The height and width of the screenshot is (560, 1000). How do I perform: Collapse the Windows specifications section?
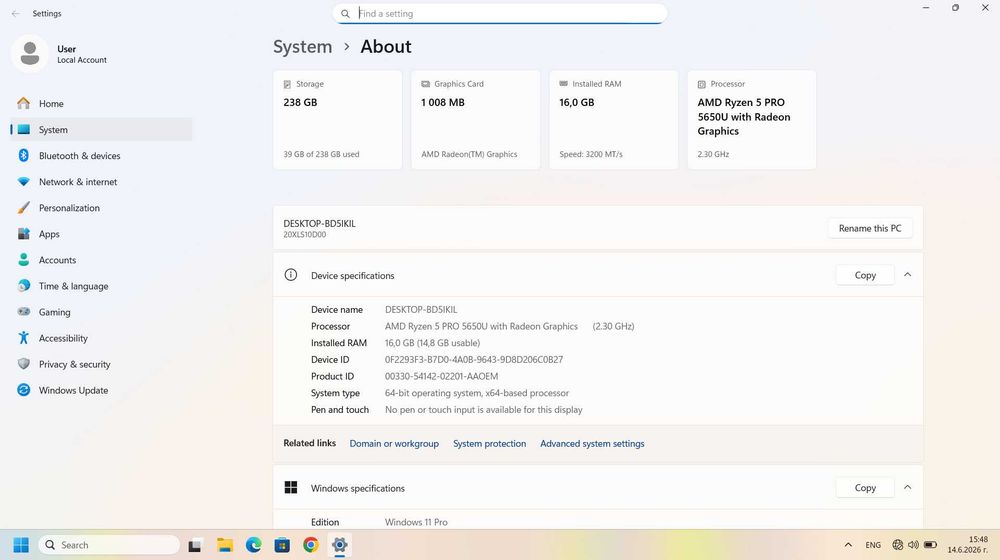[908, 488]
